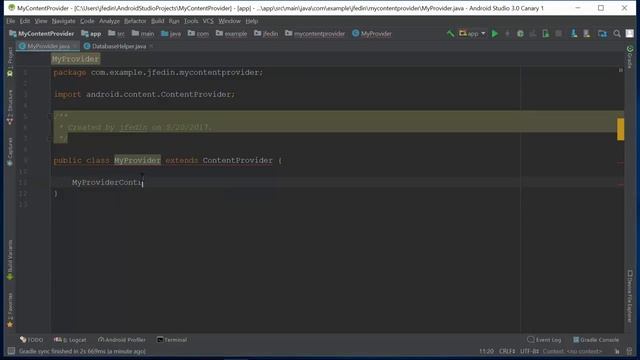This screenshot has height=360, width=640.
Task: Click the Make Project hammer icon
Action: (x=450, y=34)
